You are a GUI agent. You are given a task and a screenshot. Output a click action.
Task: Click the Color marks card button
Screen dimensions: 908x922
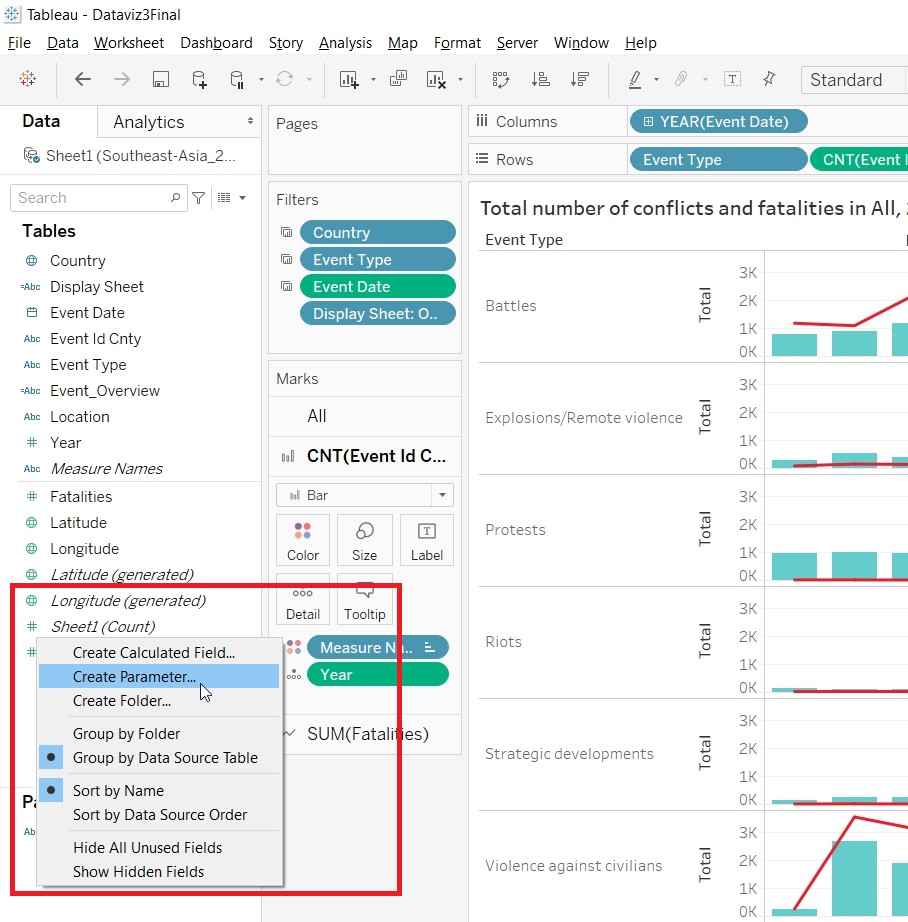coord(303,541)
